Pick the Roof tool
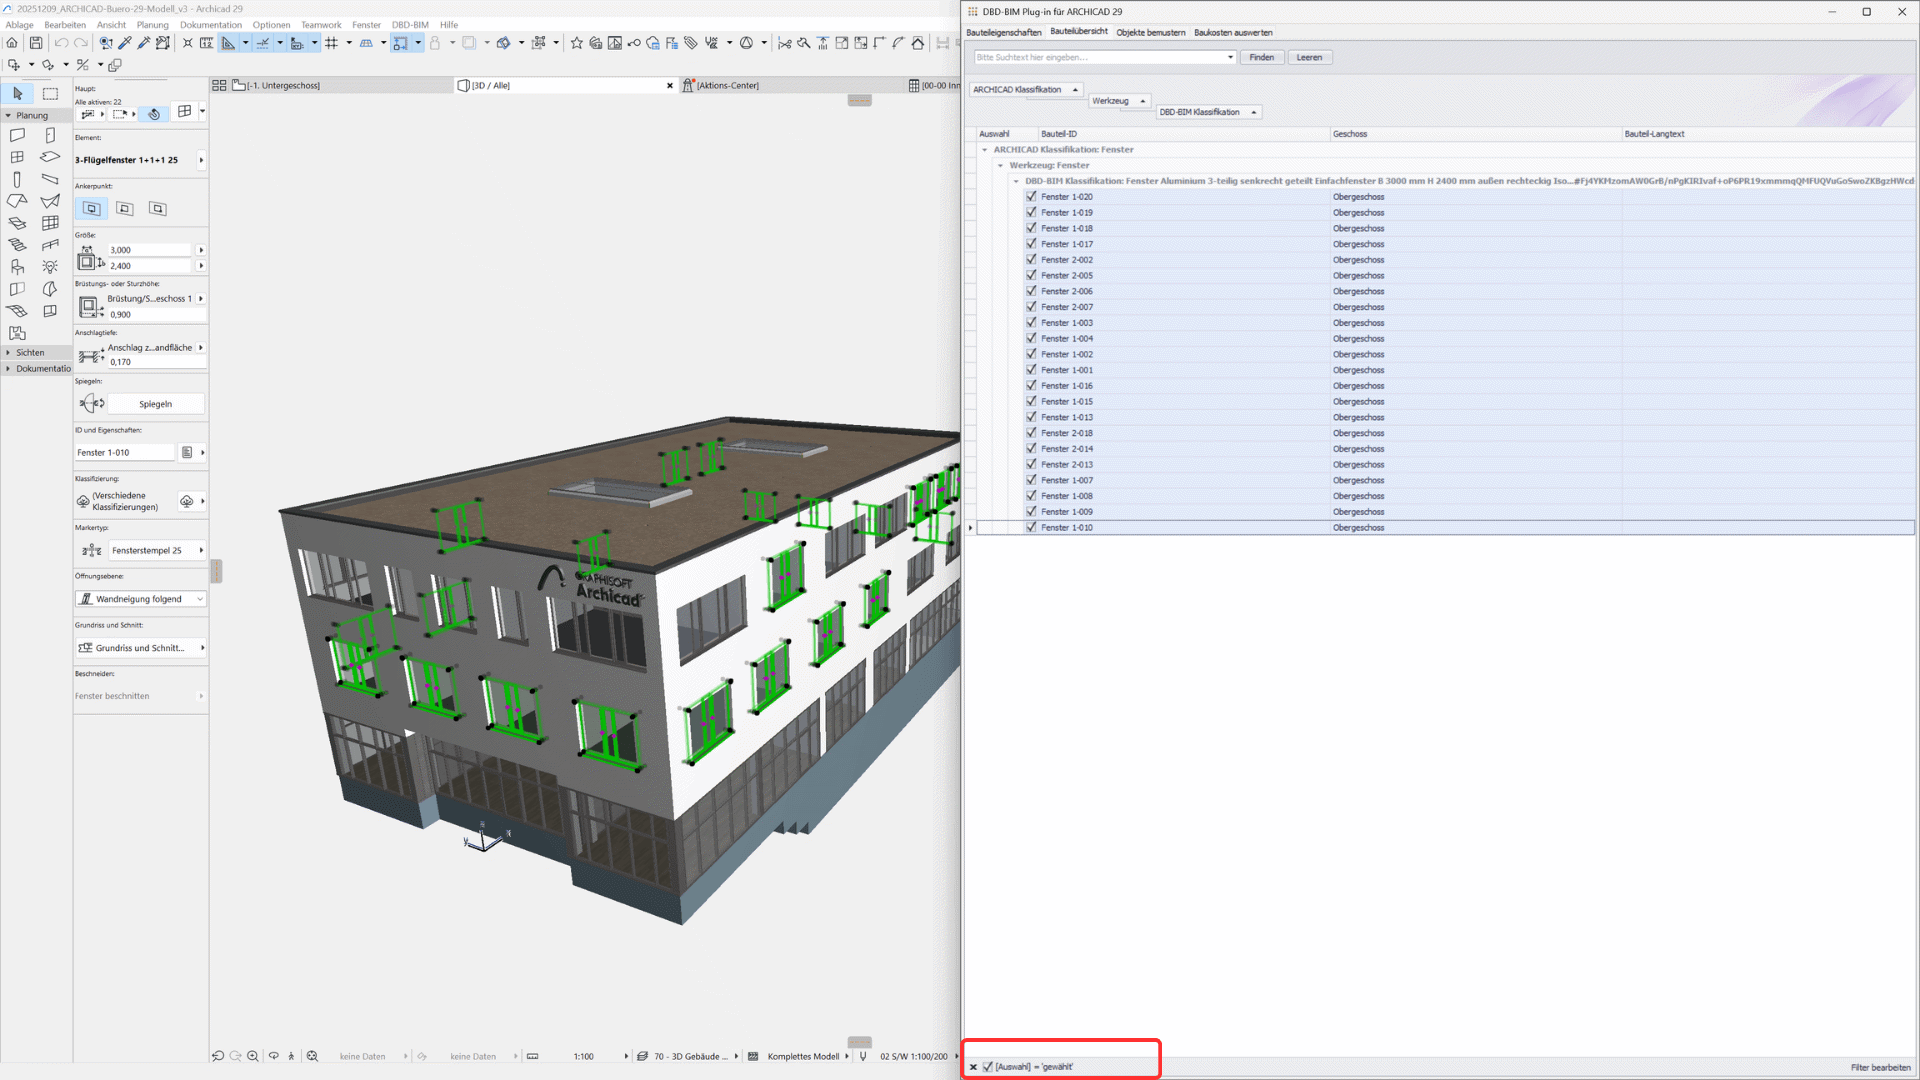 [17, 201]
